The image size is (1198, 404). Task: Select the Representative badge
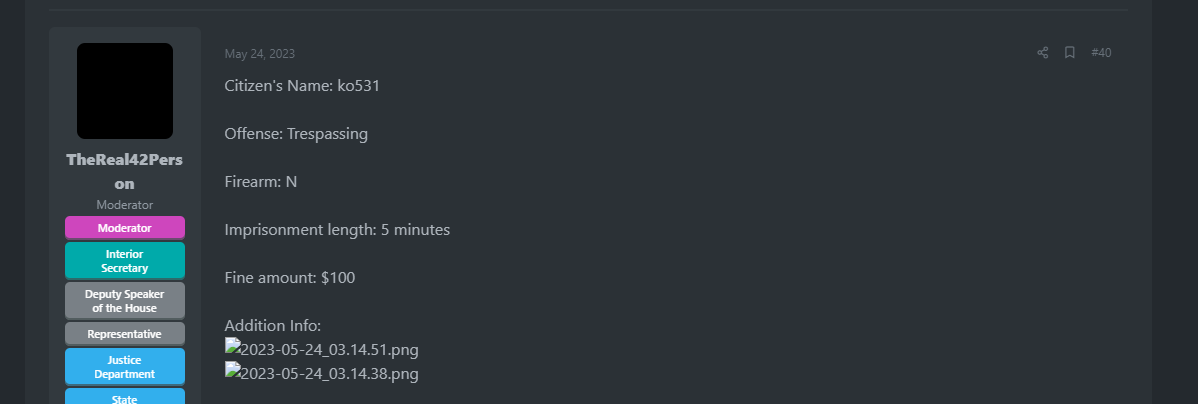pyautogui.click(x=125, y=334)
